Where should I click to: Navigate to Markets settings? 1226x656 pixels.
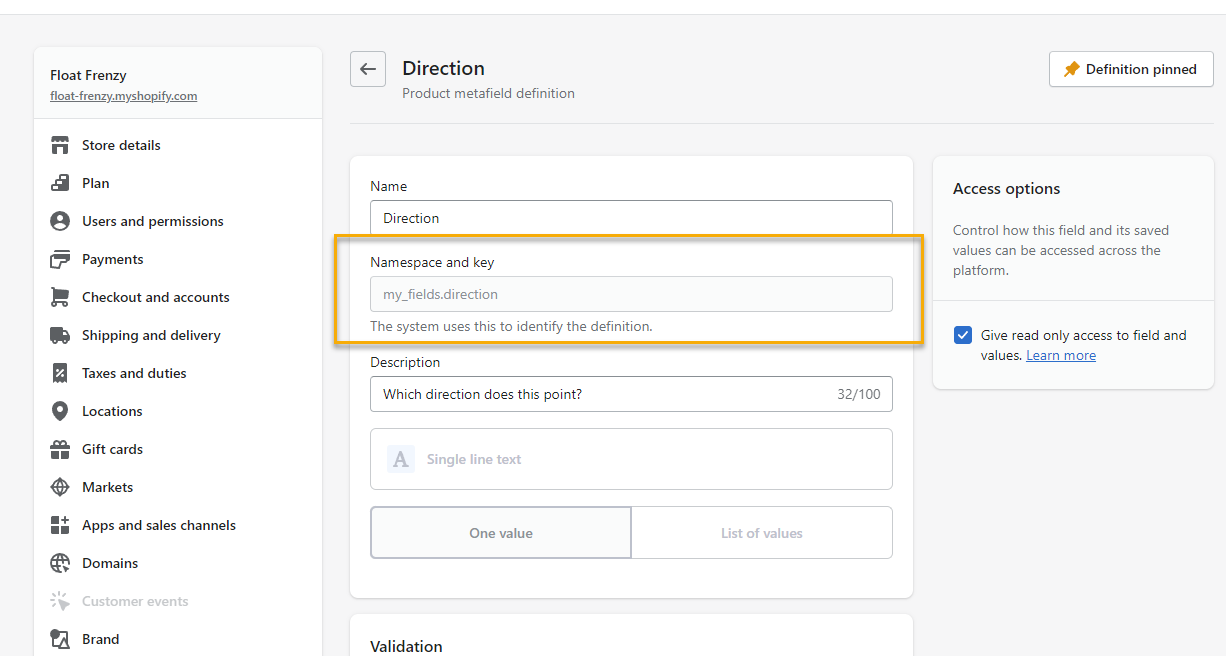point(107,487)
